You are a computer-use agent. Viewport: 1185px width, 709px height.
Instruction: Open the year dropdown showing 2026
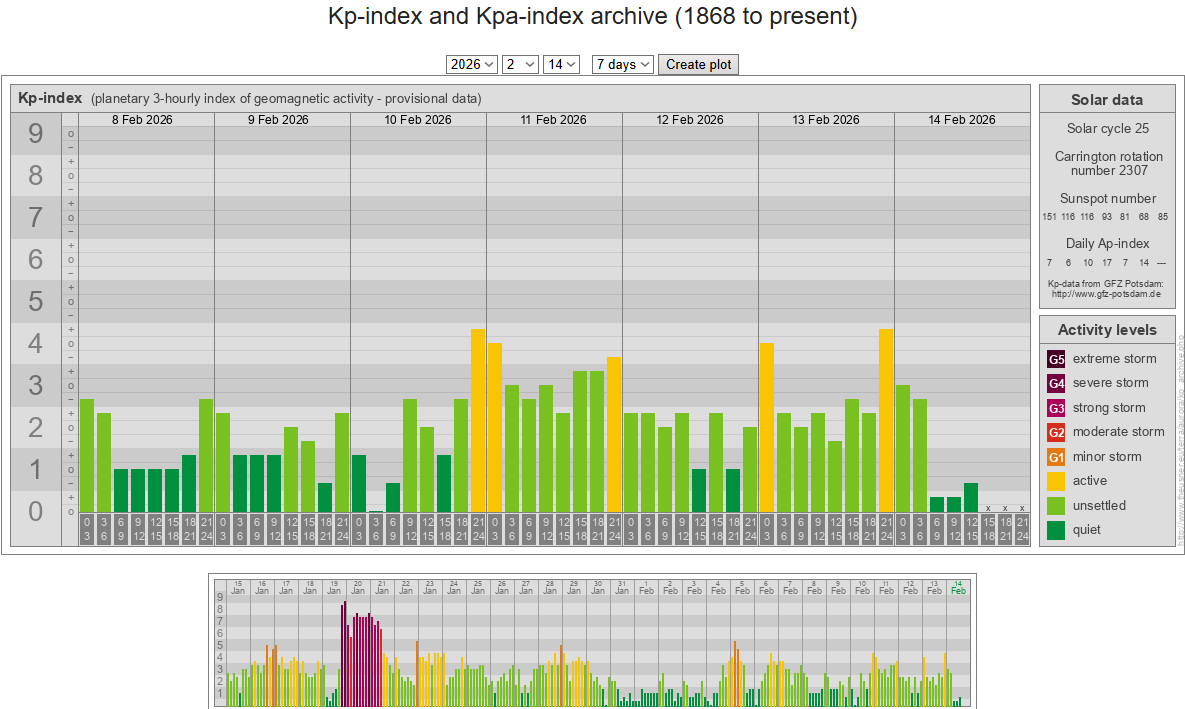(x=471, y=64)
